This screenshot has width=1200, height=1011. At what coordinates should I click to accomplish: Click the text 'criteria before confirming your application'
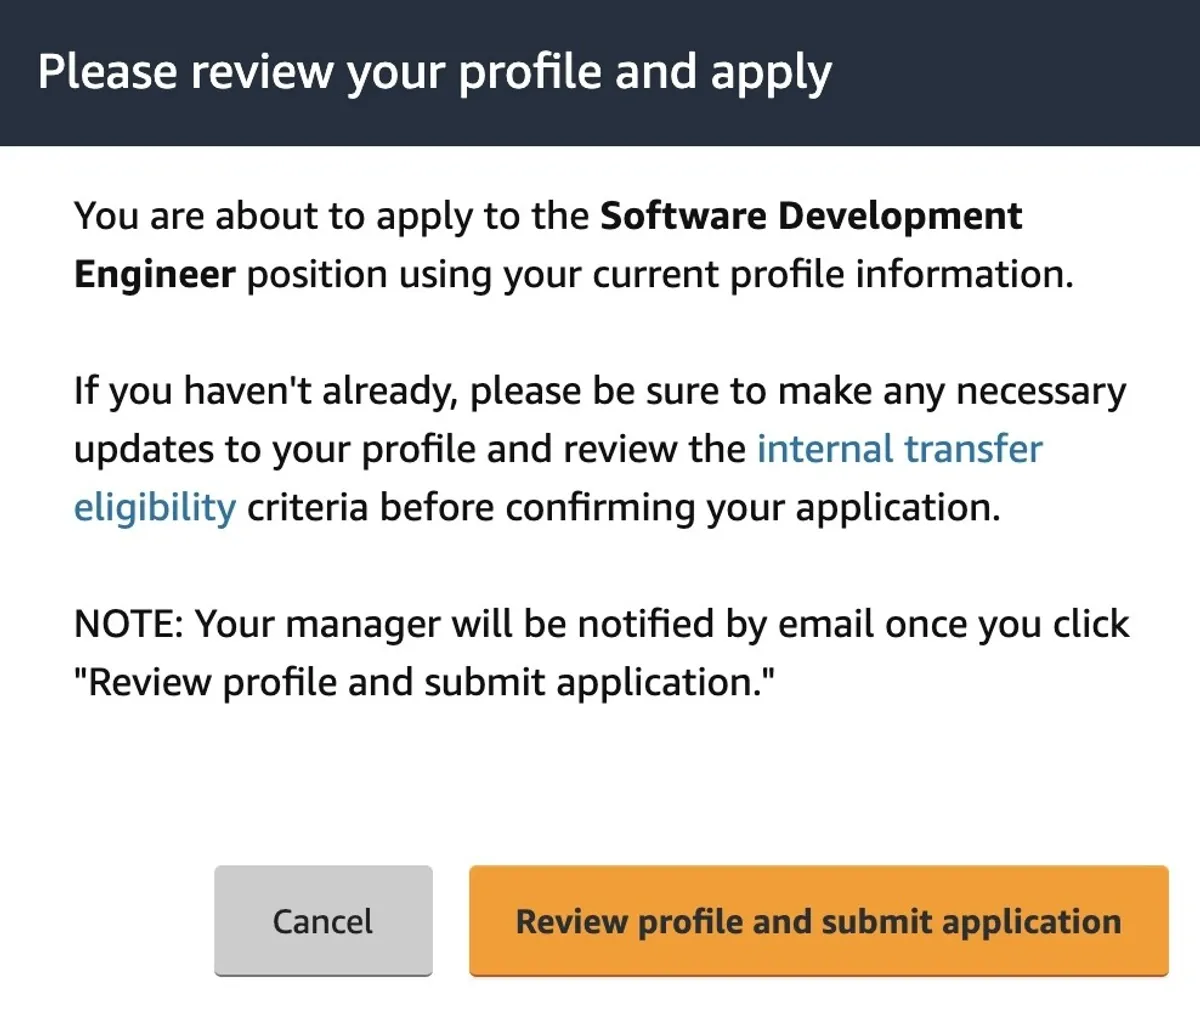point(623,507)
